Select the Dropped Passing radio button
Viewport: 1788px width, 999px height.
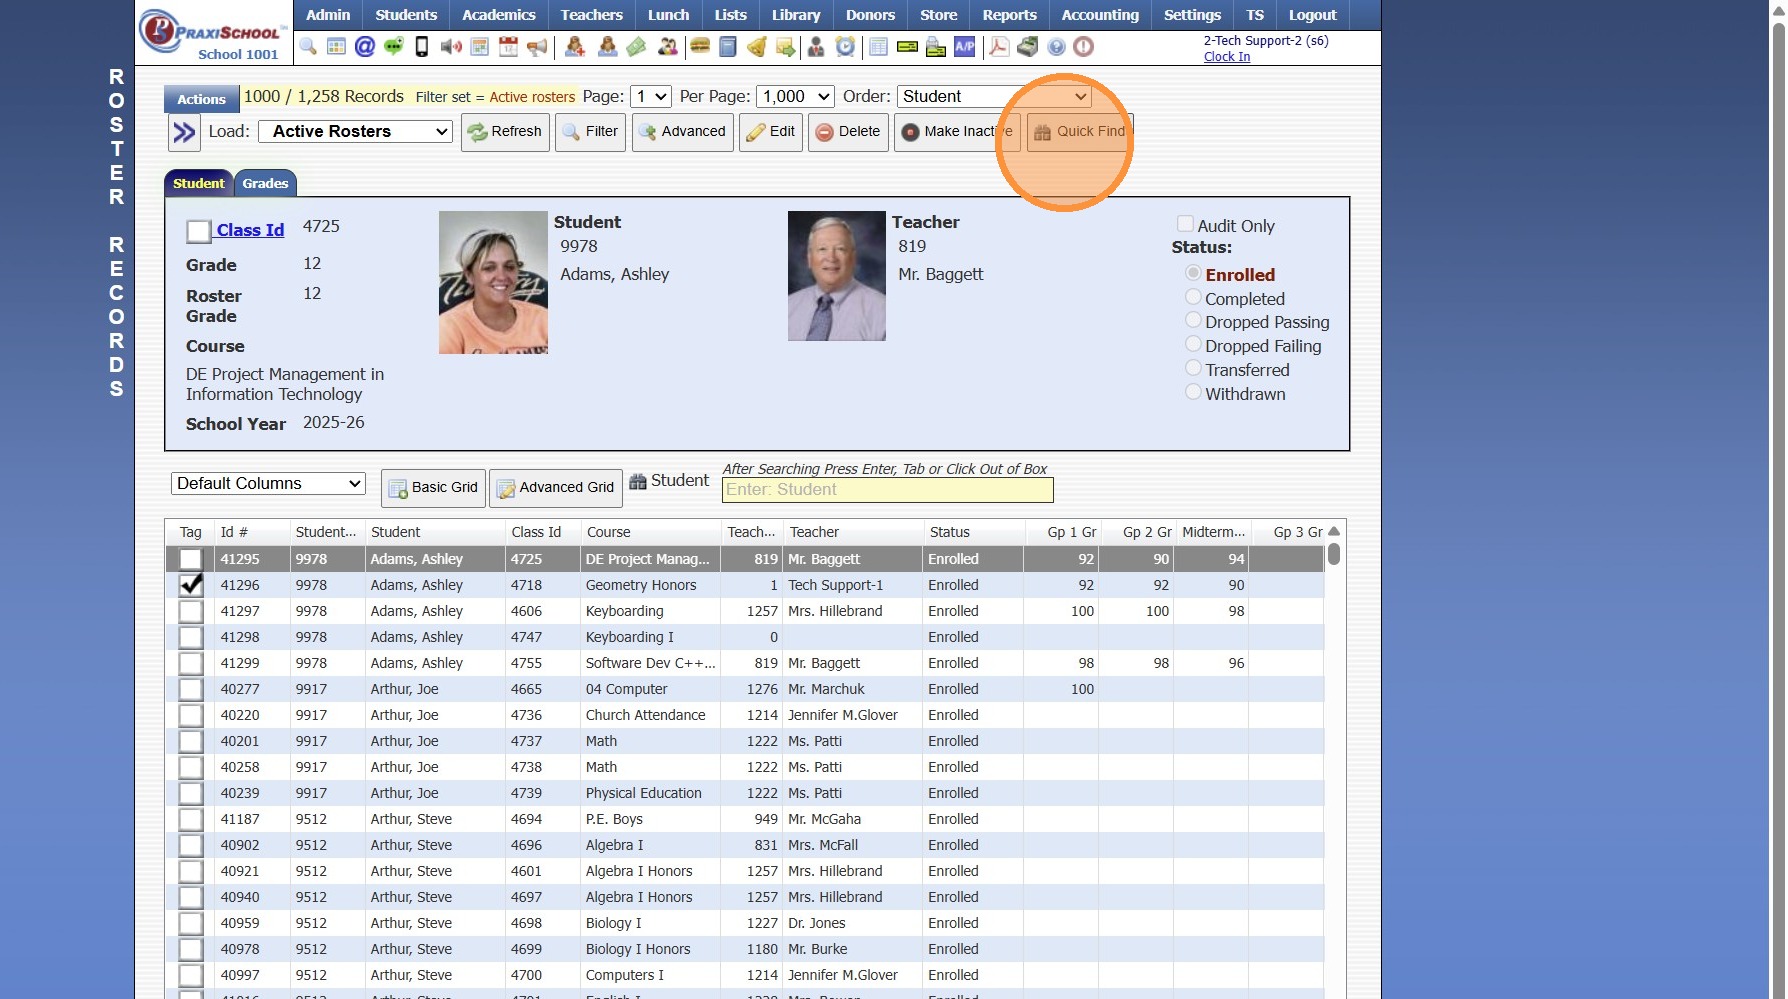coord(1193,320)
